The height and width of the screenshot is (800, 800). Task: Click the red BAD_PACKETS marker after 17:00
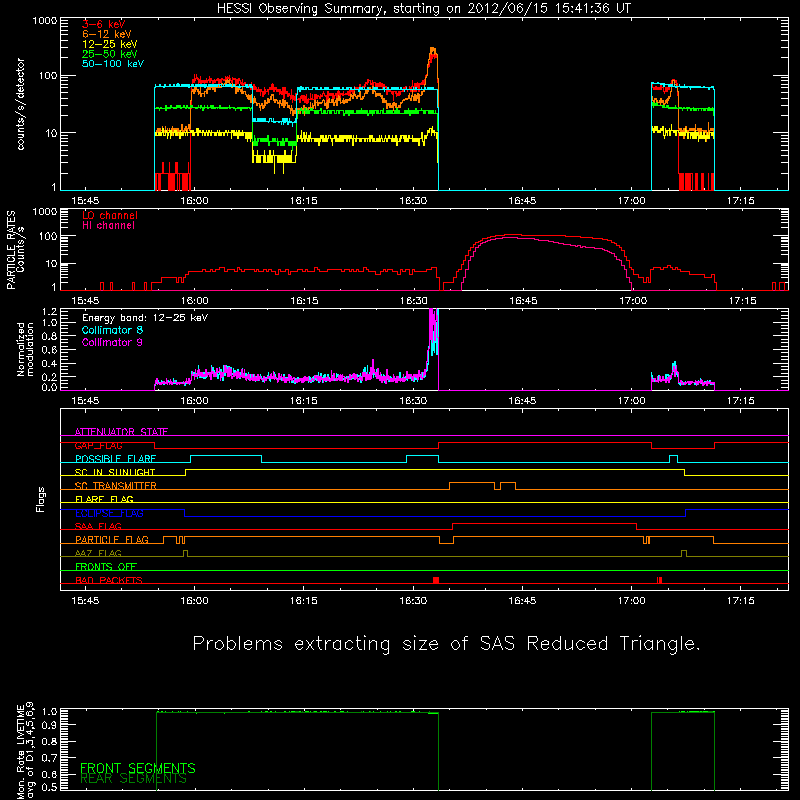(x=660, y=580)
